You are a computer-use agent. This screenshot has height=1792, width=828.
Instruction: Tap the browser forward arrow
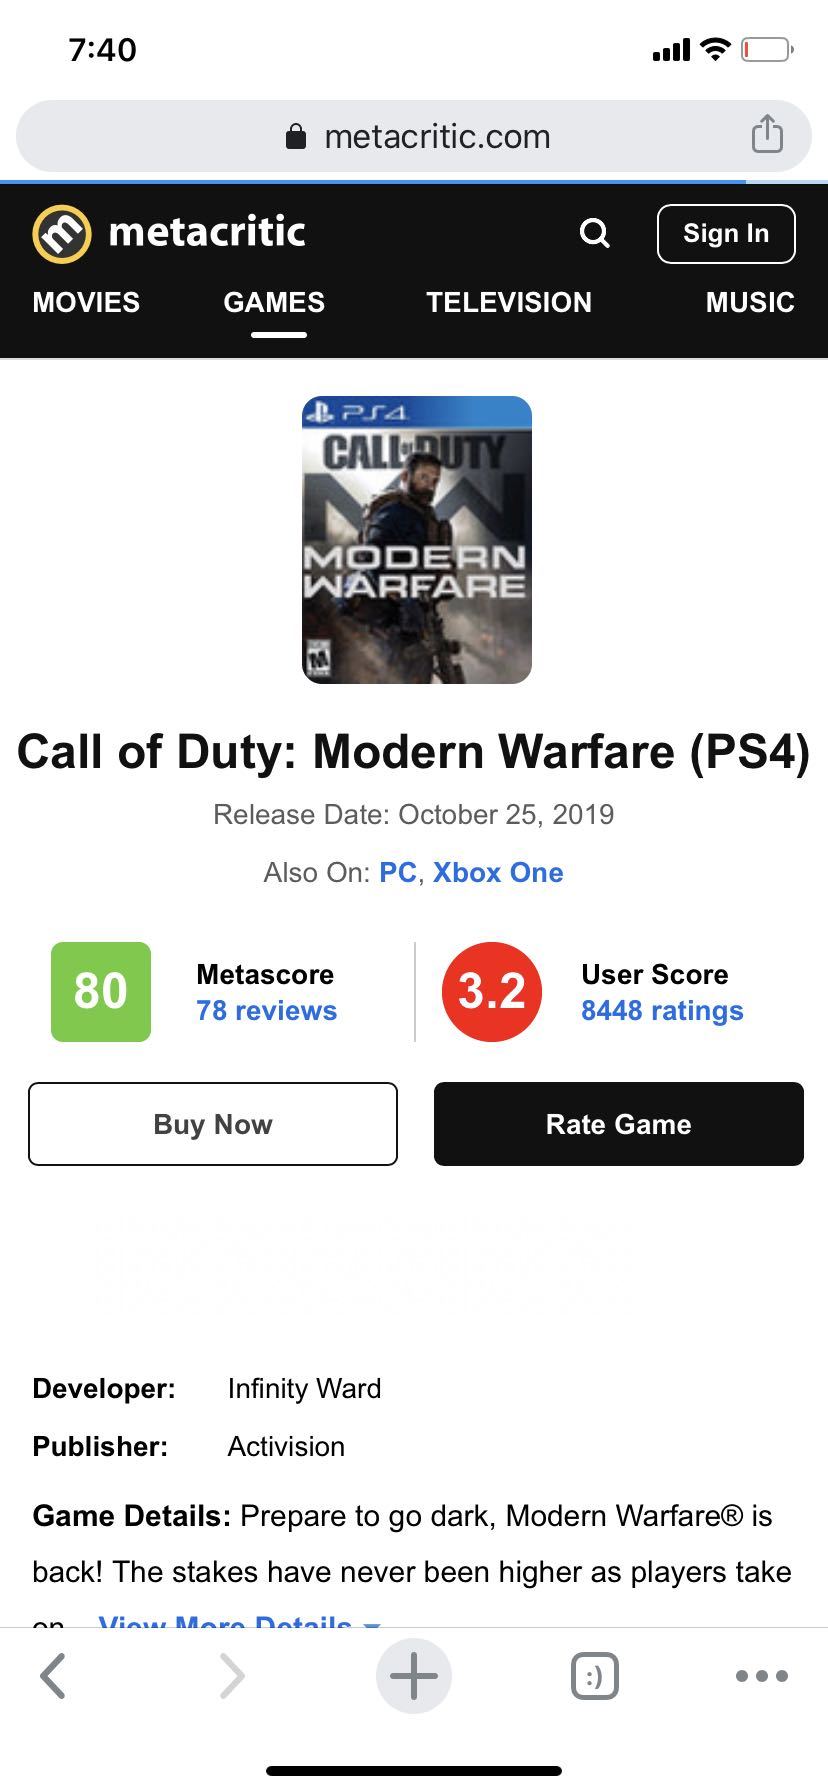click(231, 1675)
